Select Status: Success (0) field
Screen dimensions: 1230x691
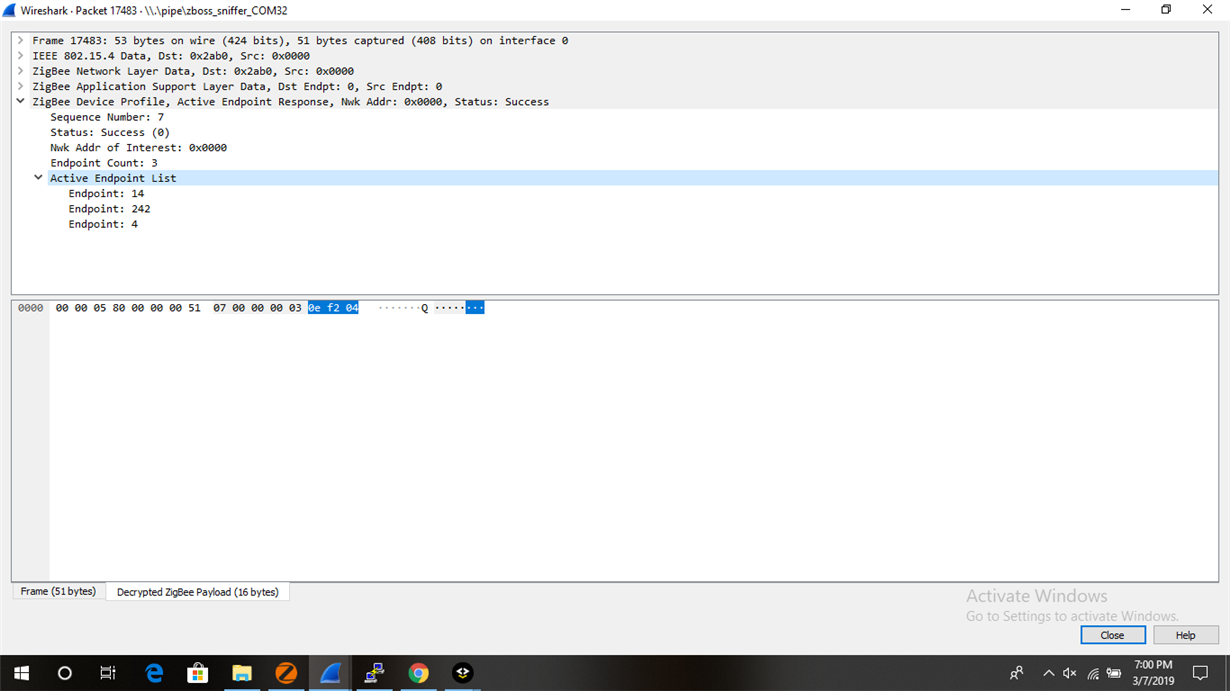coord(110,132)
